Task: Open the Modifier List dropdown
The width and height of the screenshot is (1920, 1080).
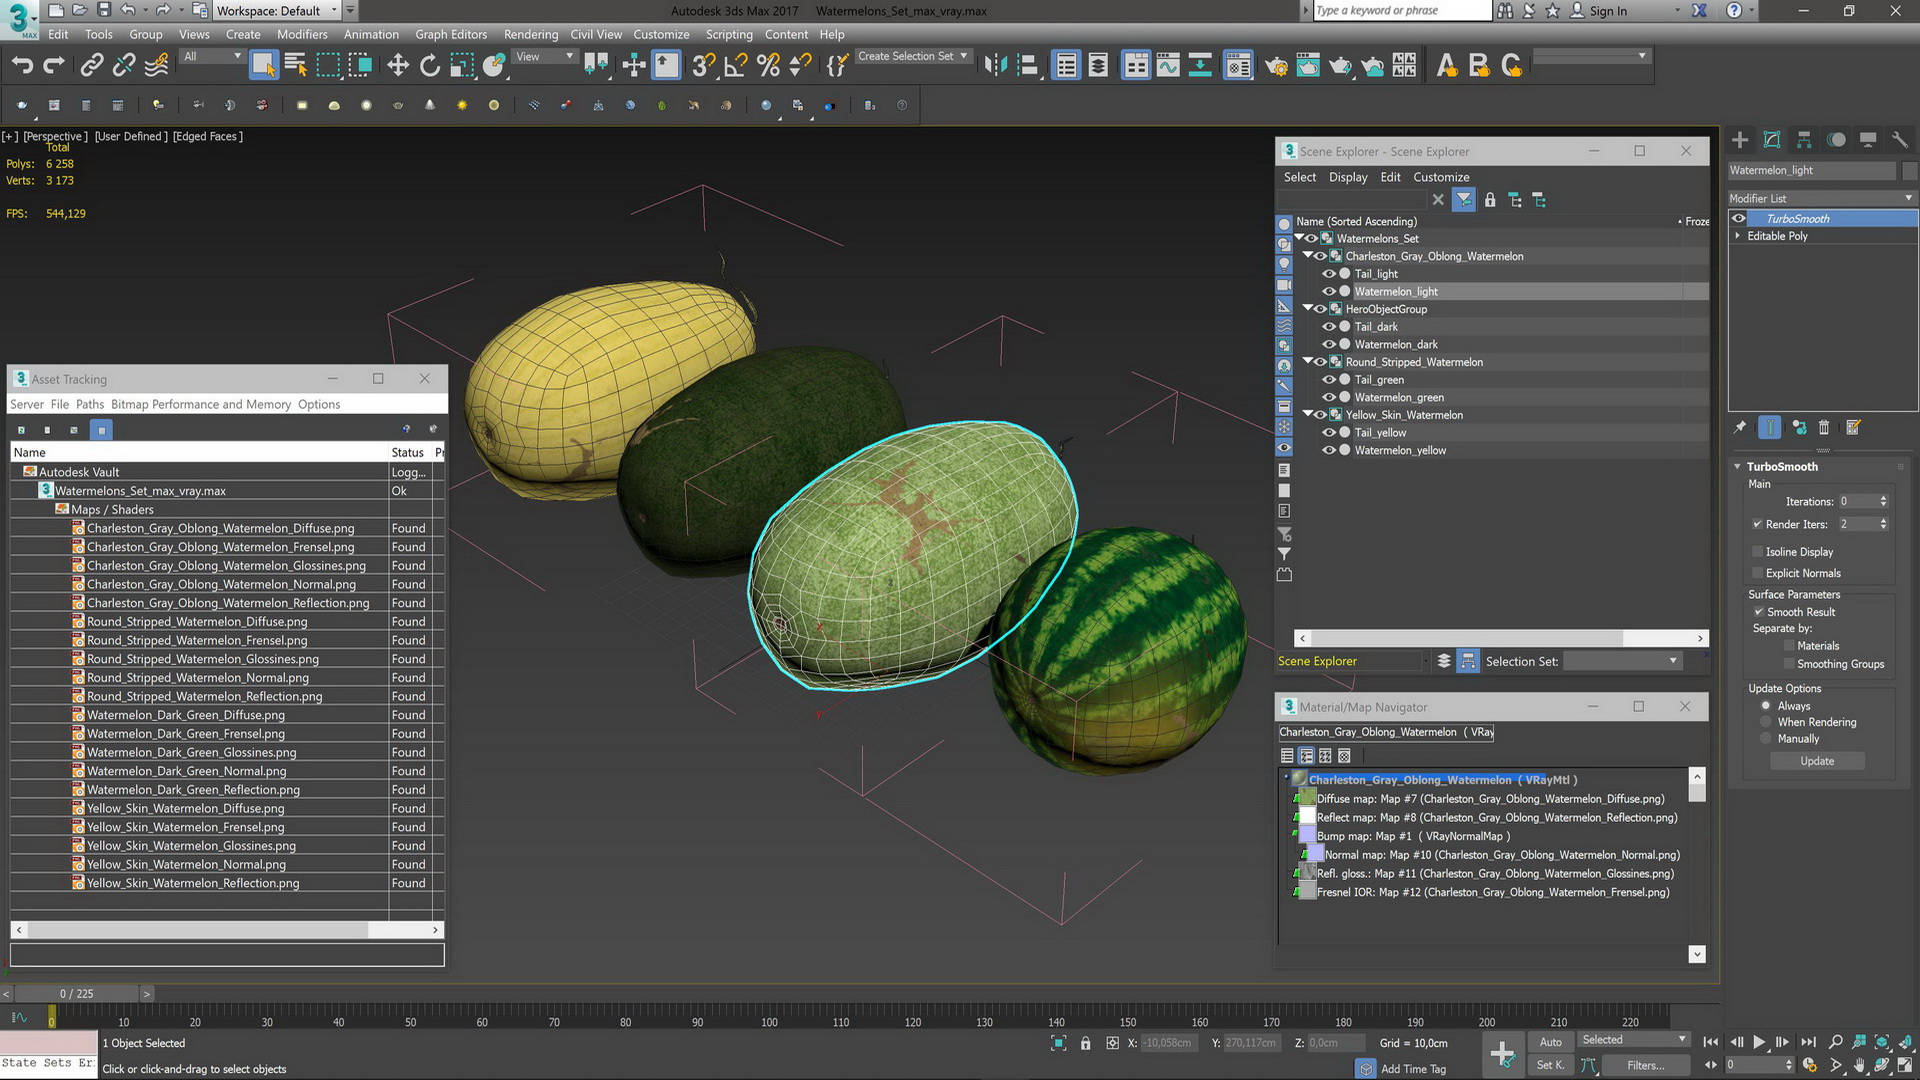Action: click(1822, 198)
